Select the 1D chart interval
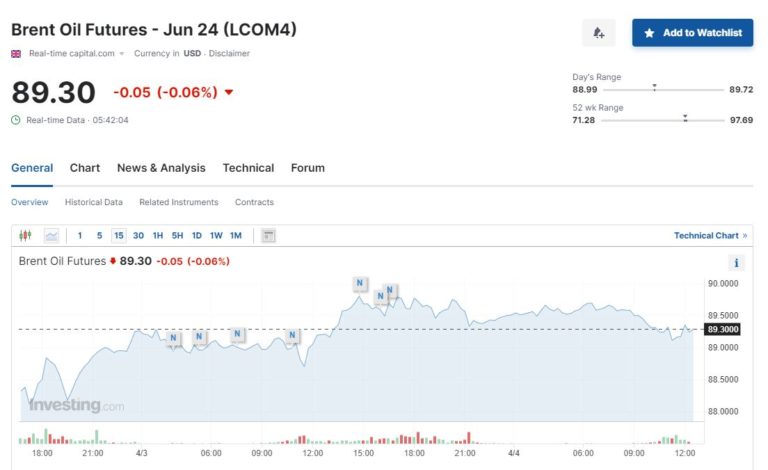The image size is (768, 470). (196, 236)
